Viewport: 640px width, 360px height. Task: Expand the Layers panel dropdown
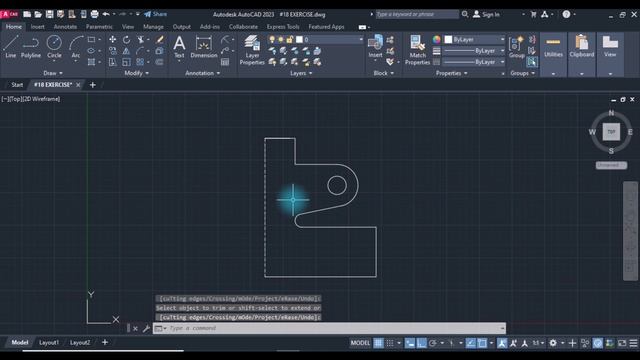[301, 73]
